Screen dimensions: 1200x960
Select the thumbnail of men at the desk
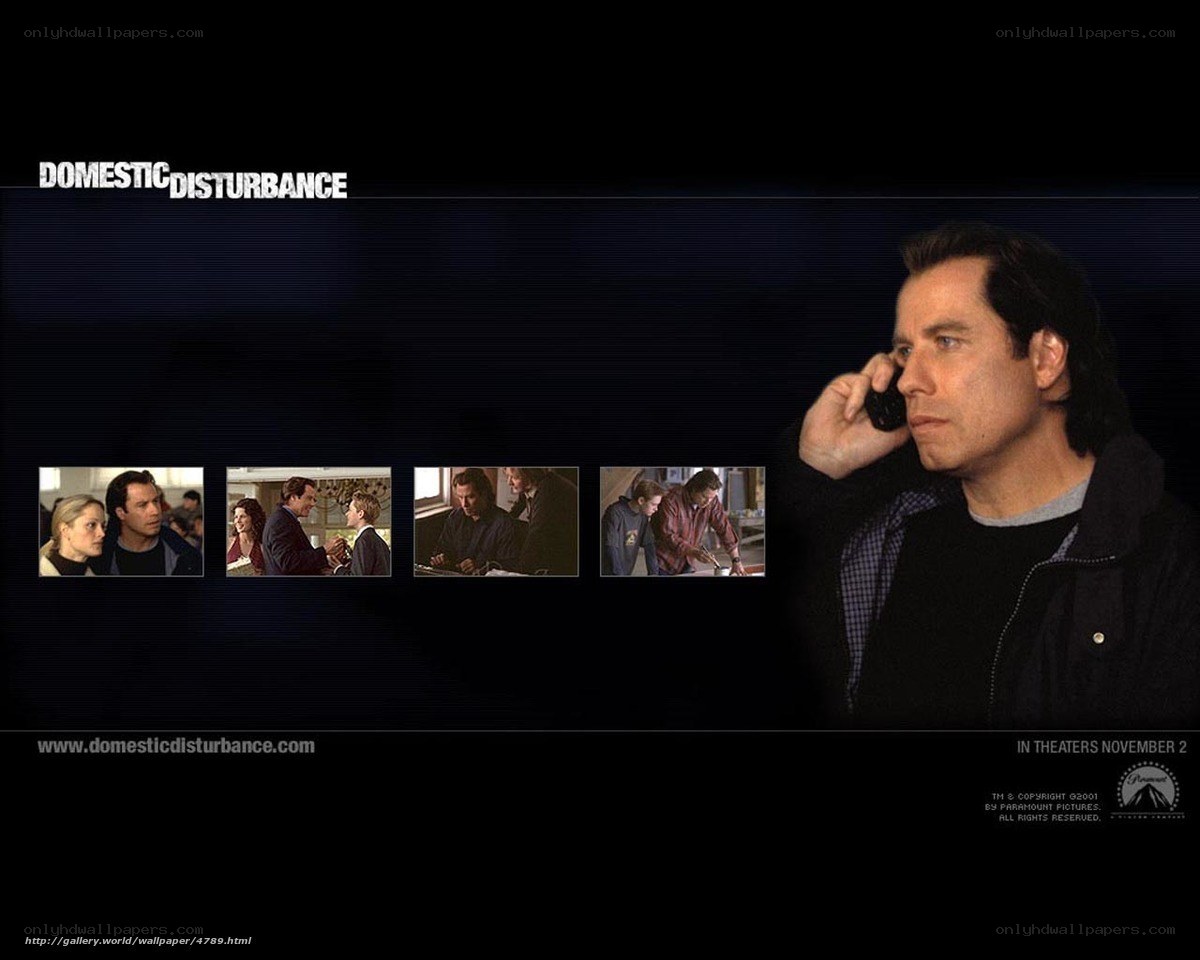[x=496, y=522]
